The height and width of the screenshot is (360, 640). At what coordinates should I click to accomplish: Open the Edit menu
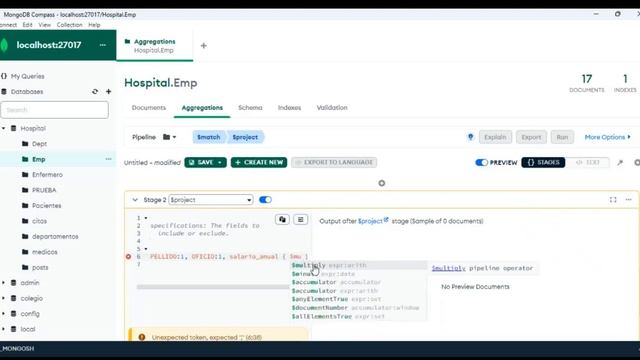click(27, 25)
